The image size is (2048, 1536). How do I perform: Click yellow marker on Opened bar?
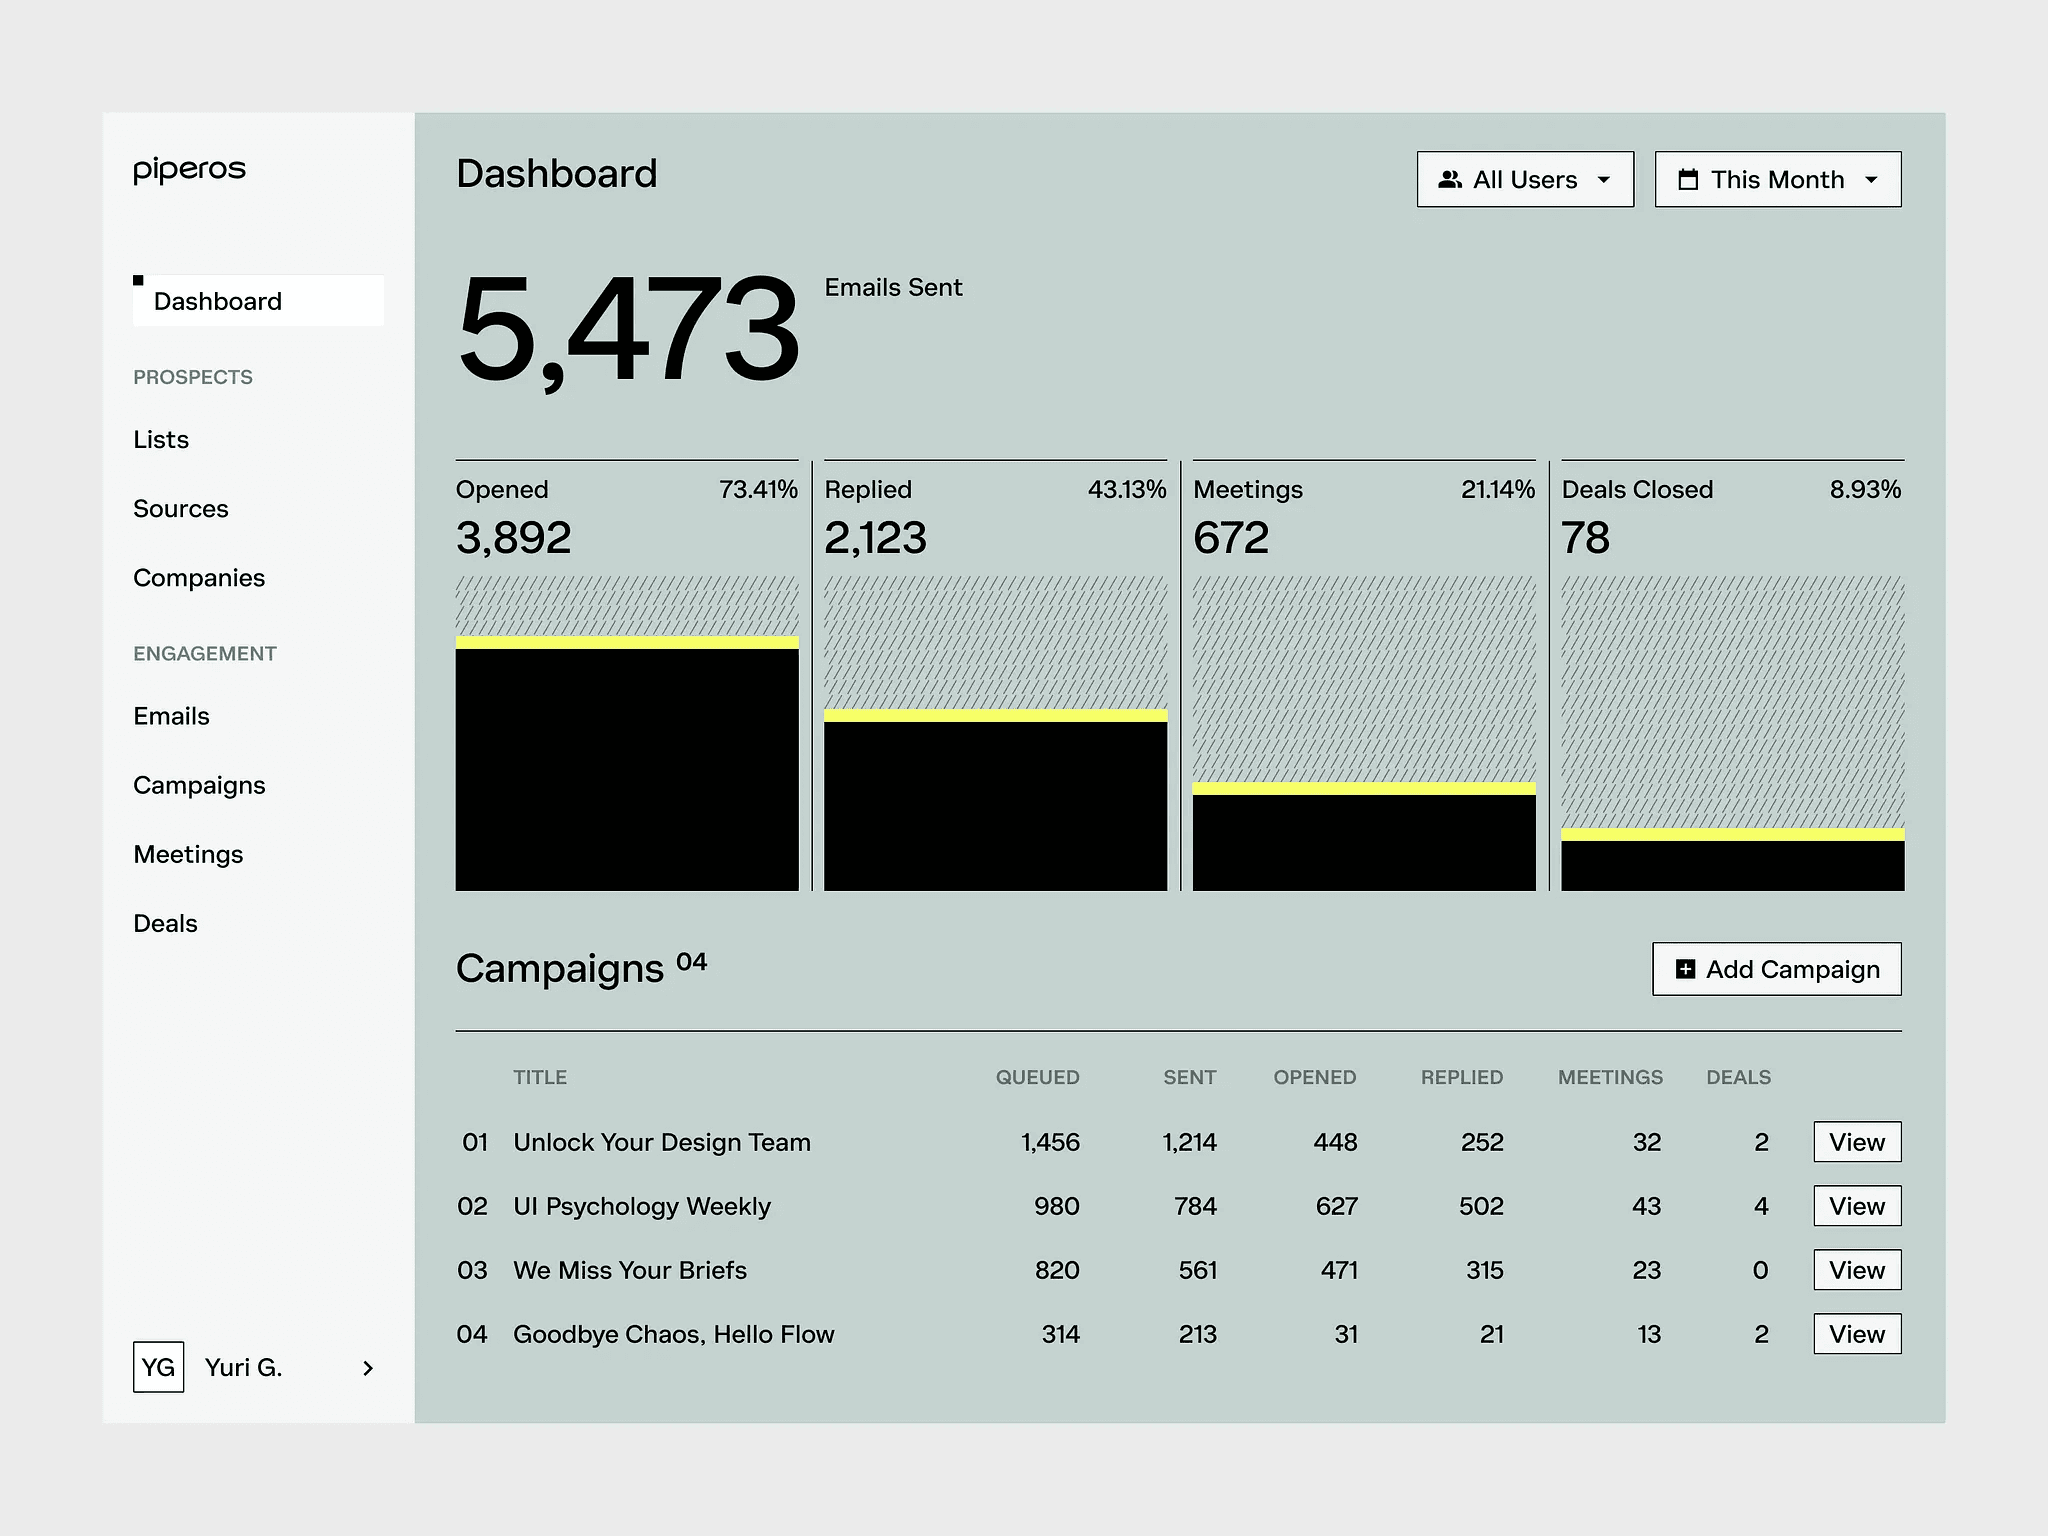(x=627, y=643)
